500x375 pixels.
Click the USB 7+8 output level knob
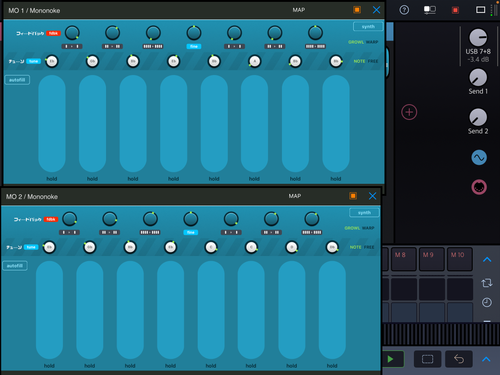coord(478,37)
